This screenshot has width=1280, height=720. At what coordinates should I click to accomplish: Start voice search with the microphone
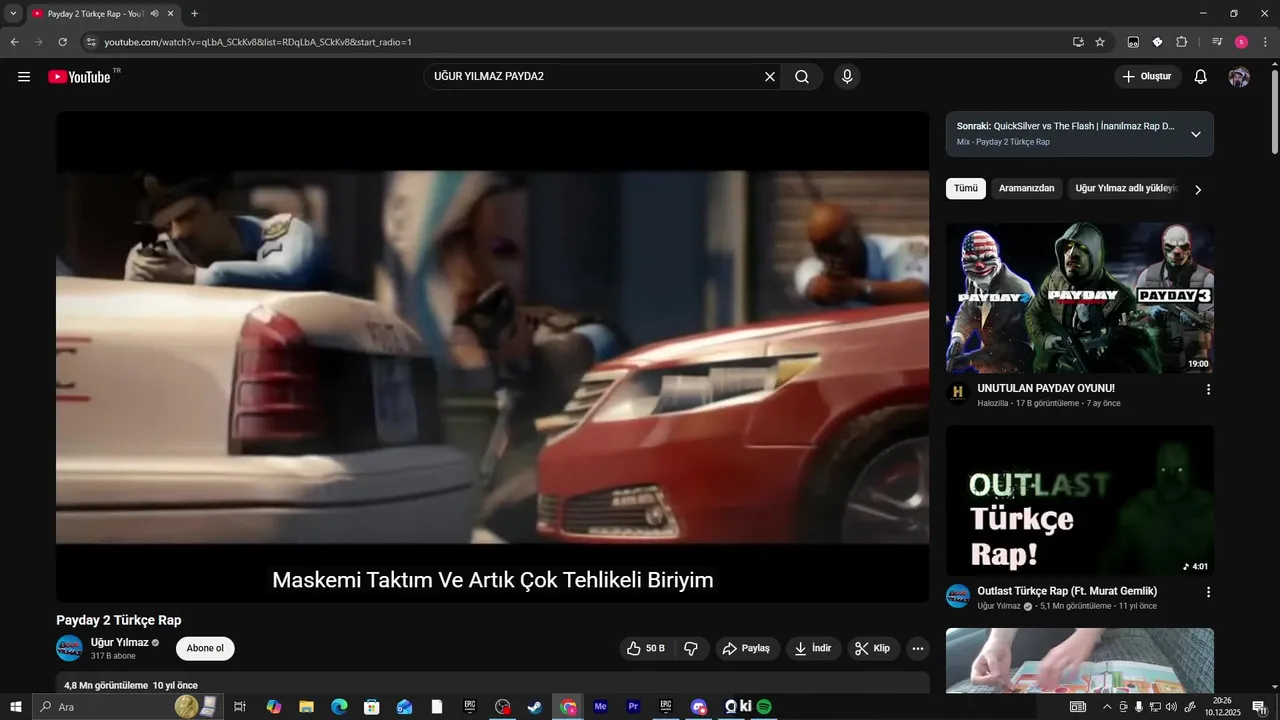847,77
